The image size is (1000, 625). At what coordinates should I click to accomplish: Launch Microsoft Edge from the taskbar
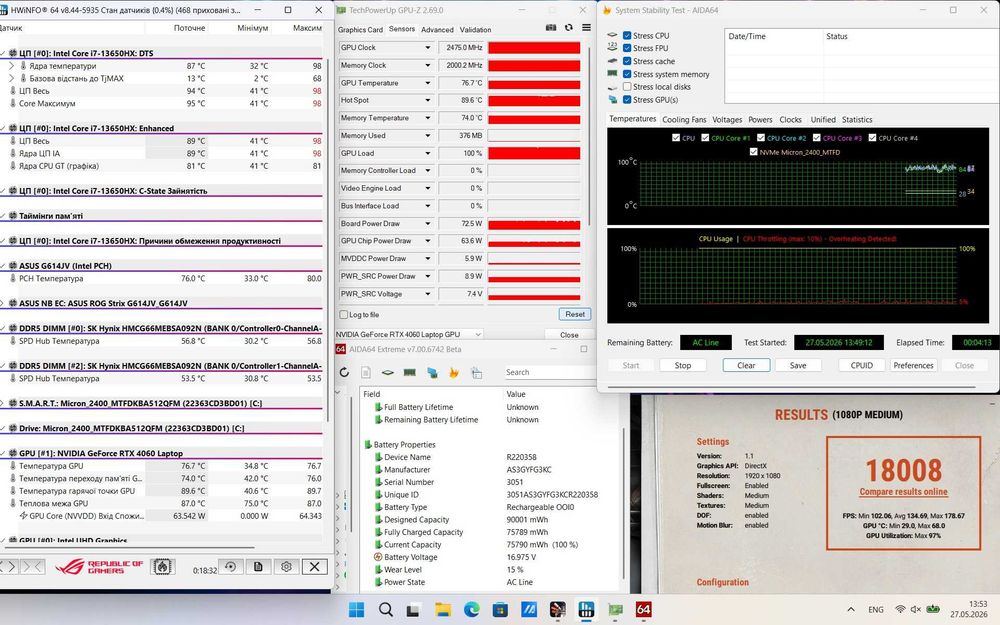[x=471, y=610]
